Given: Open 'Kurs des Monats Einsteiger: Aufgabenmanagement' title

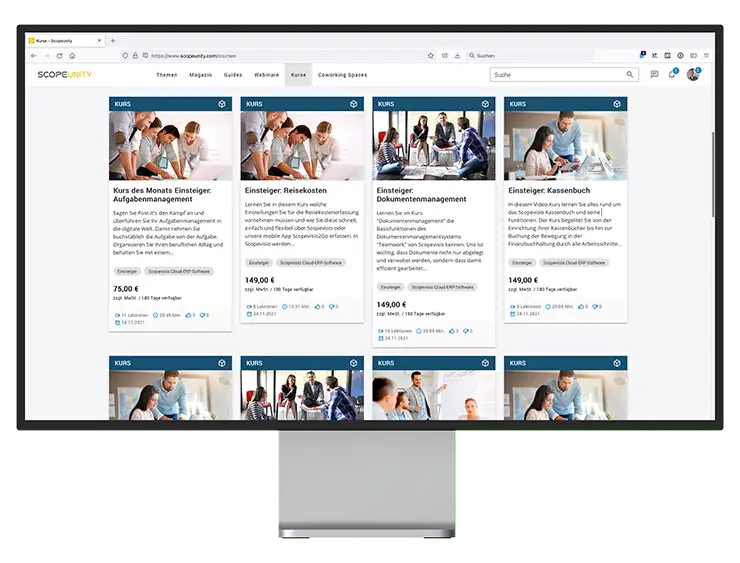Looking at the screenshot, I should pyautogui.click(x=162, y=195).
